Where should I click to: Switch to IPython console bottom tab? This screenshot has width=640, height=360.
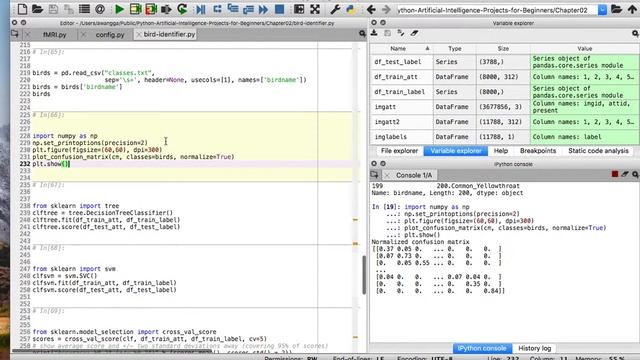[x=482, y=348]
